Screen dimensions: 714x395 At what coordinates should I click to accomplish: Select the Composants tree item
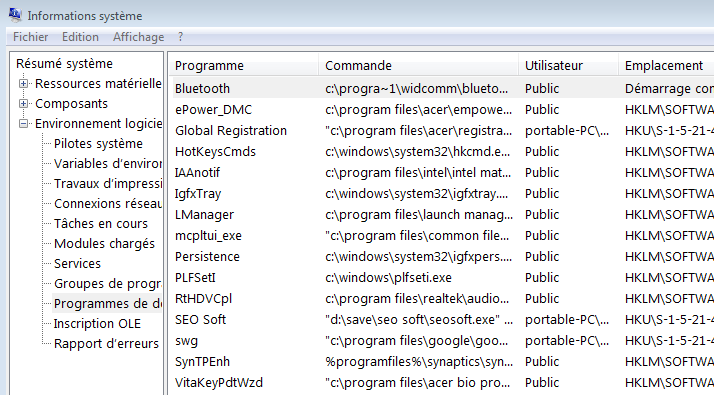click(x=71, y=104)
